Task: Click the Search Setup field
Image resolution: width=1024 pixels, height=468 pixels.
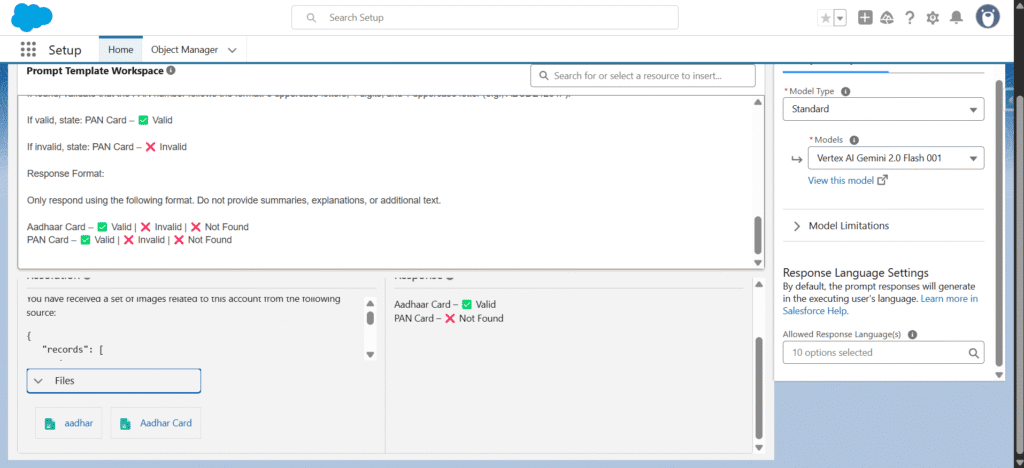Action: coord(485,18)
